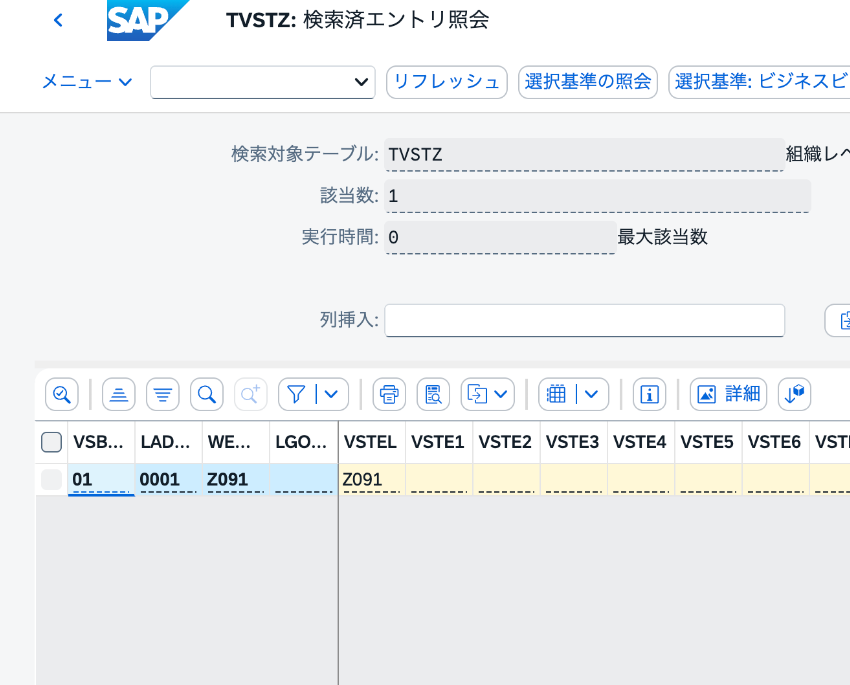The width and height of the screenshot is (850, 685).
Task: Click the VSTE6 column header
Action: [x=775, y=442]
